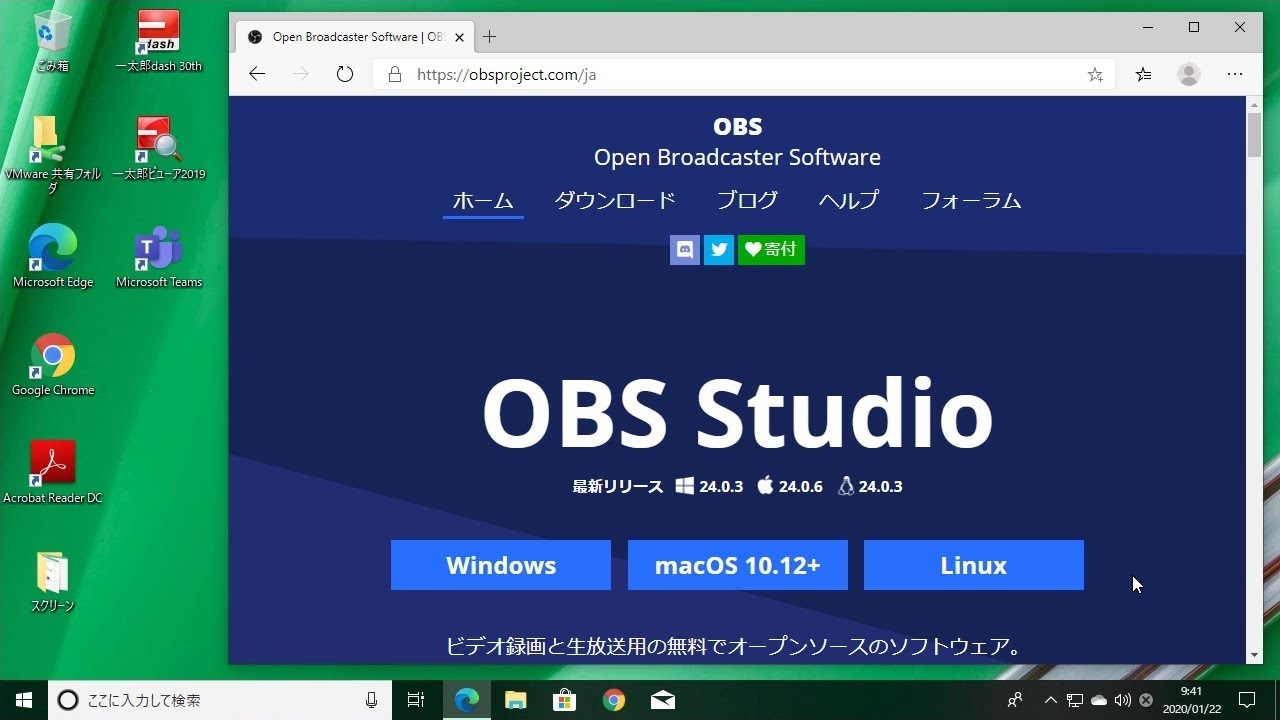The width and height of the screenshot is (1280, 720).
Task: Open Chrome from the taskbar
Action: point(613,700)
